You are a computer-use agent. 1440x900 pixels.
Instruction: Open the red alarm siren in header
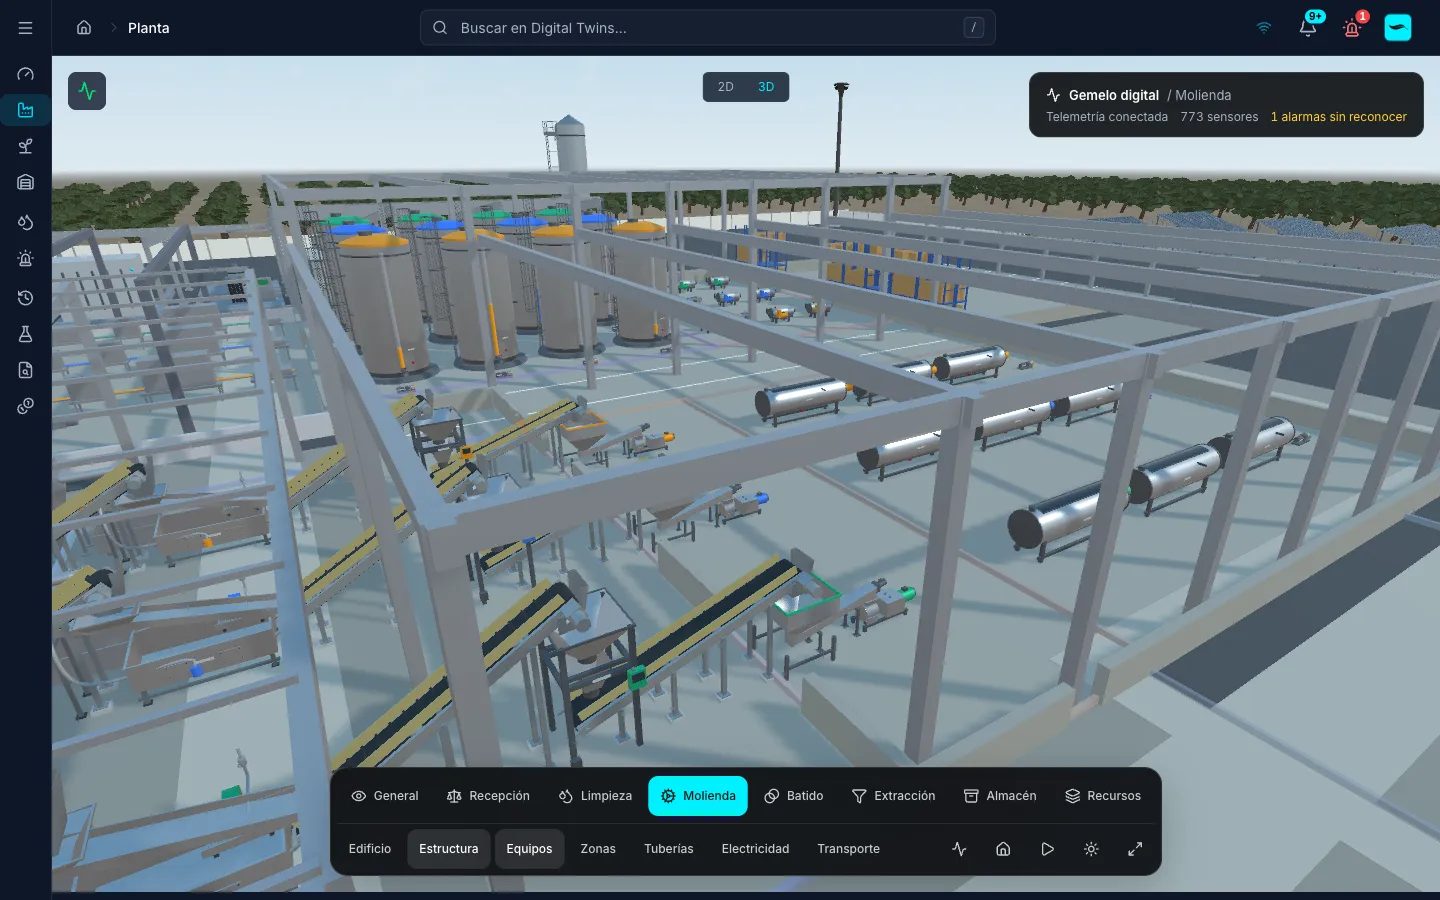(1352, 28)
